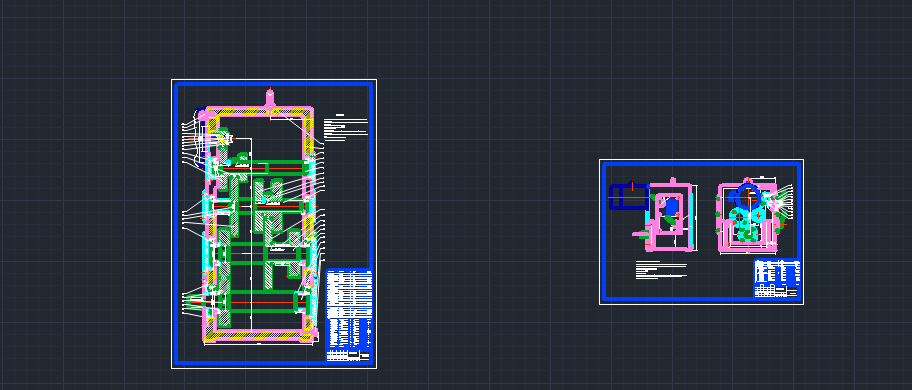The image size is (912, 390).
Task: Click the title block of the left sheet
Action: coord(349,315)
